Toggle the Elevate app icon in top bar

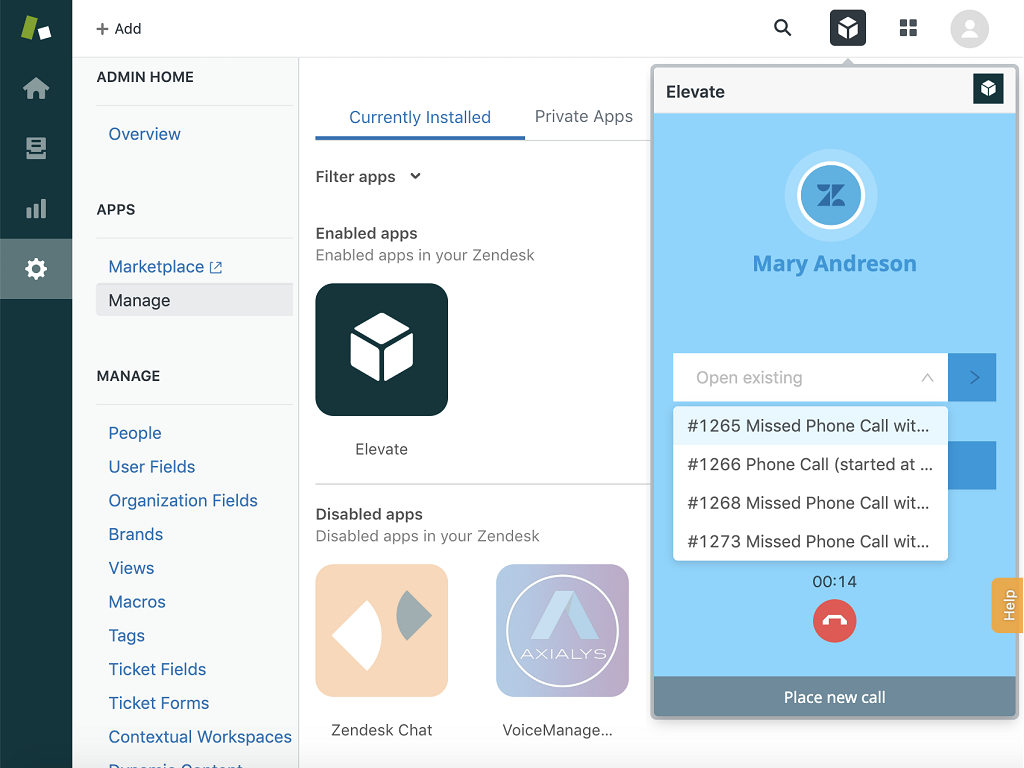pyautogui.click(x=848, y=28)
